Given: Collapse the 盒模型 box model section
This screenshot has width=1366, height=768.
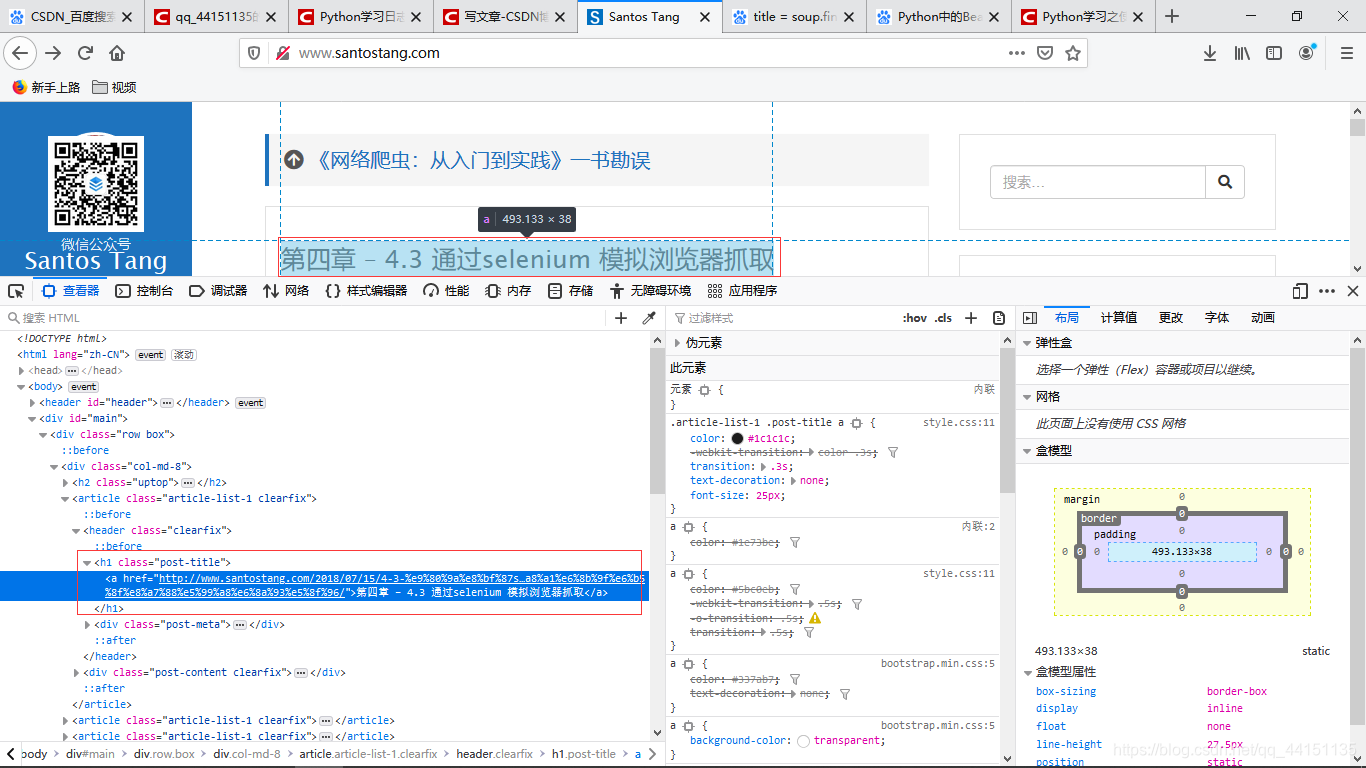Looking at the screenshot, I should click(x=1026, y=451).
